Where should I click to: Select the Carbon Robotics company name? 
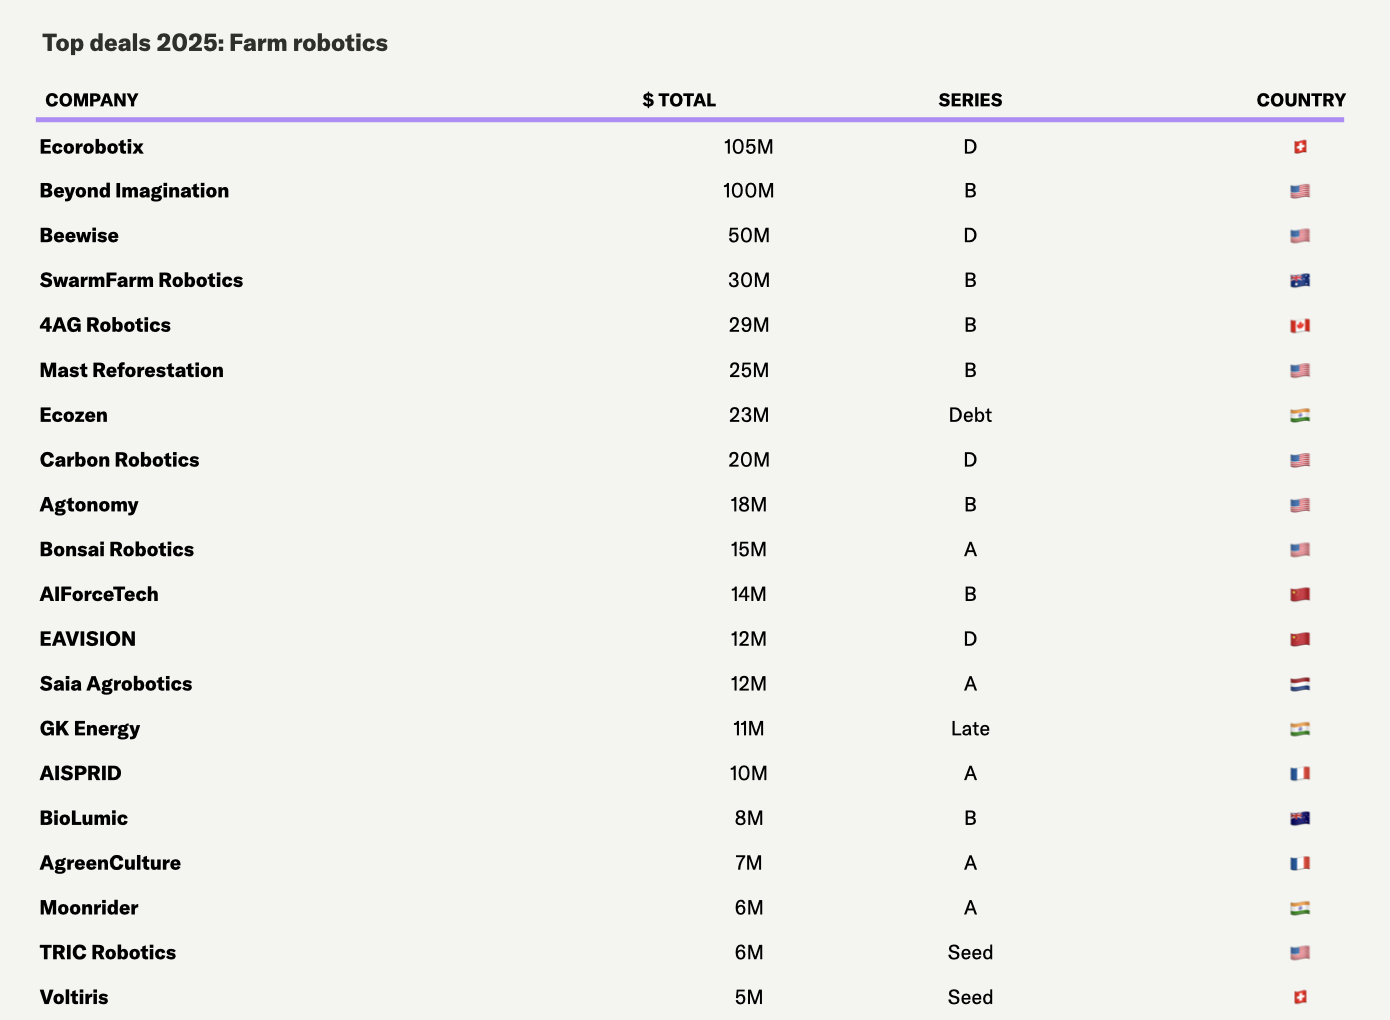point(120,460)
